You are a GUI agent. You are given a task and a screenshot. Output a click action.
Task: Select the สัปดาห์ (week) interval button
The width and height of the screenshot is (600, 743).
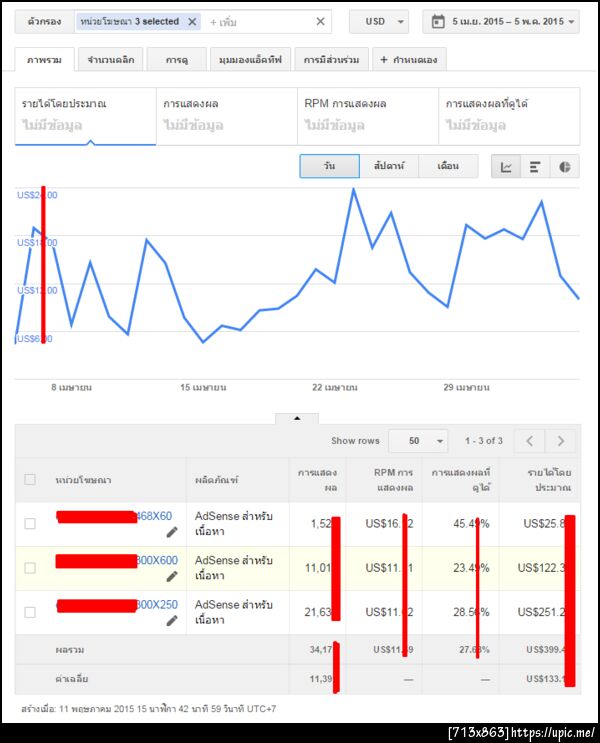click(x=388, y=167)
